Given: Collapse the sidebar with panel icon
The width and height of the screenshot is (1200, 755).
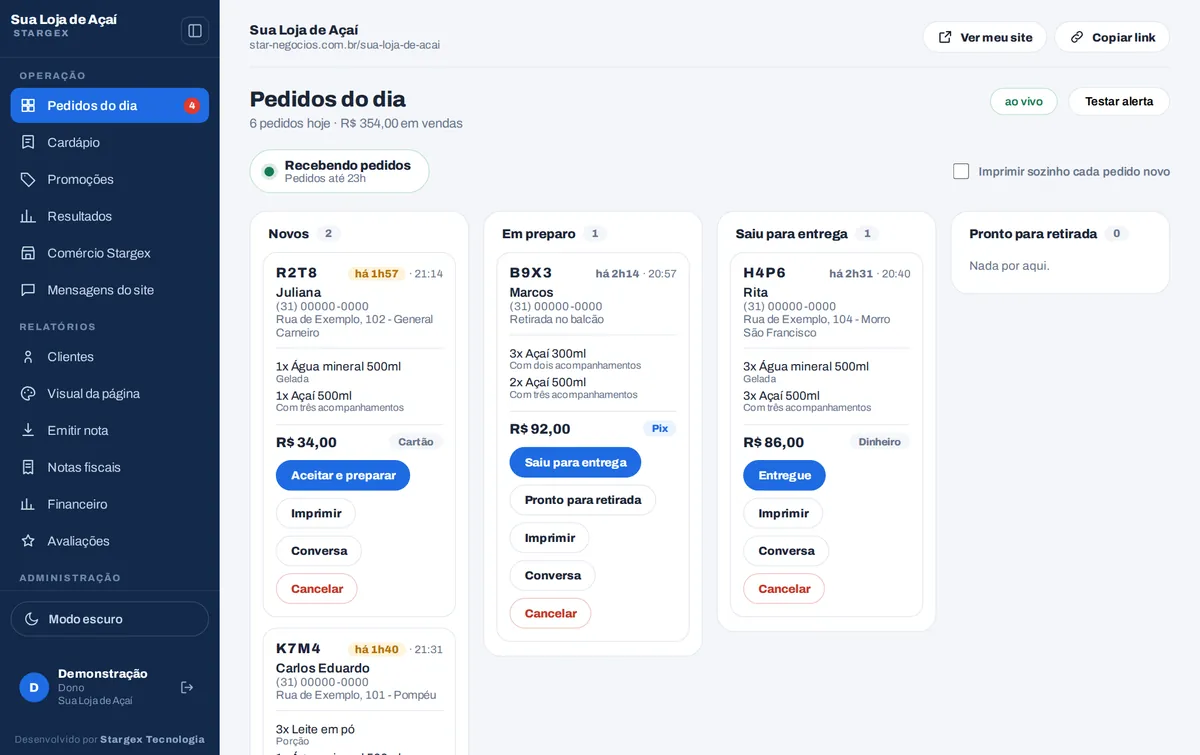Looking at the screenshot, I should [195, 31].
